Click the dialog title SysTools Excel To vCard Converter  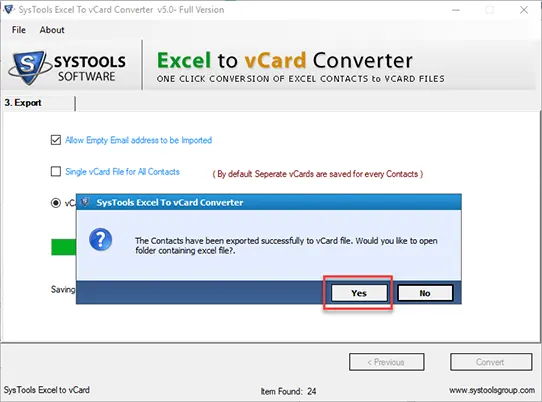(170, 203)
